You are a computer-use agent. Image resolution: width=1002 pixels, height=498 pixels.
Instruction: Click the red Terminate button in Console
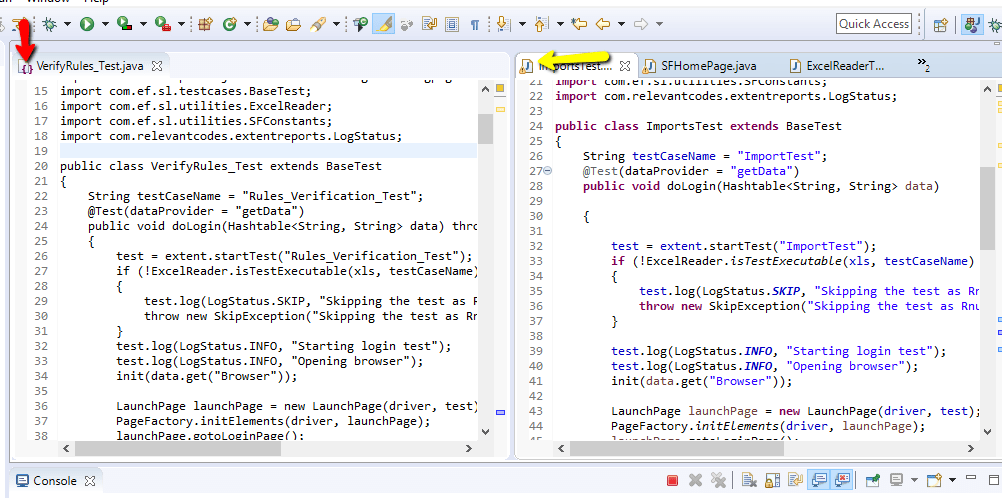(672, 481)
